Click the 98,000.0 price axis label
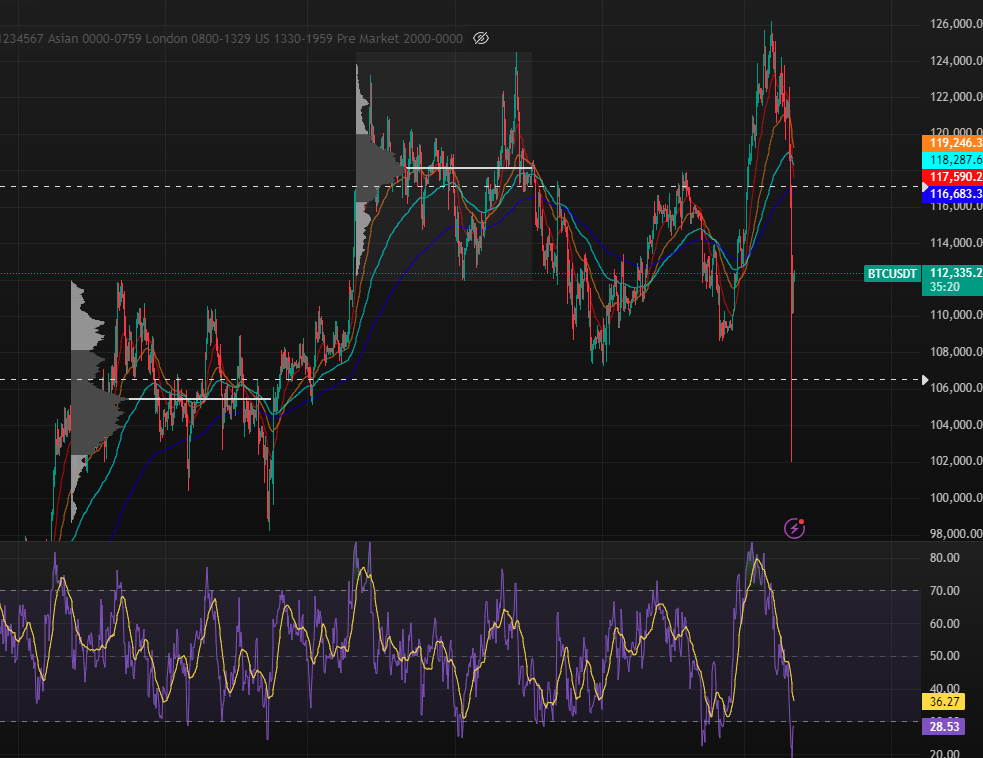 956,534
